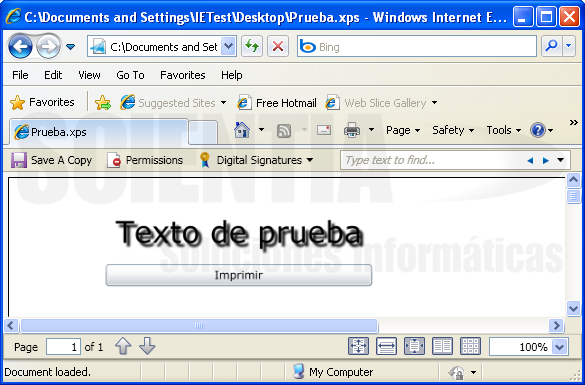Open Web Slice Gallery link

381,103
